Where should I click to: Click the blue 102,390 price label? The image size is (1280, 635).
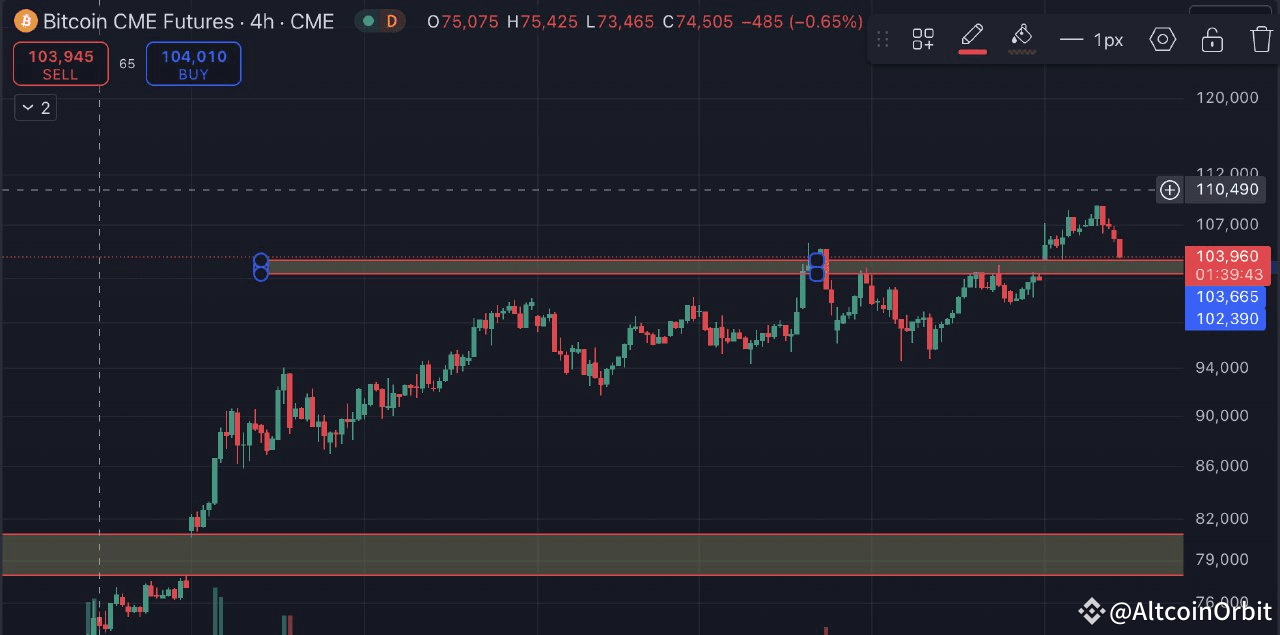click(x=1225, y=319)
